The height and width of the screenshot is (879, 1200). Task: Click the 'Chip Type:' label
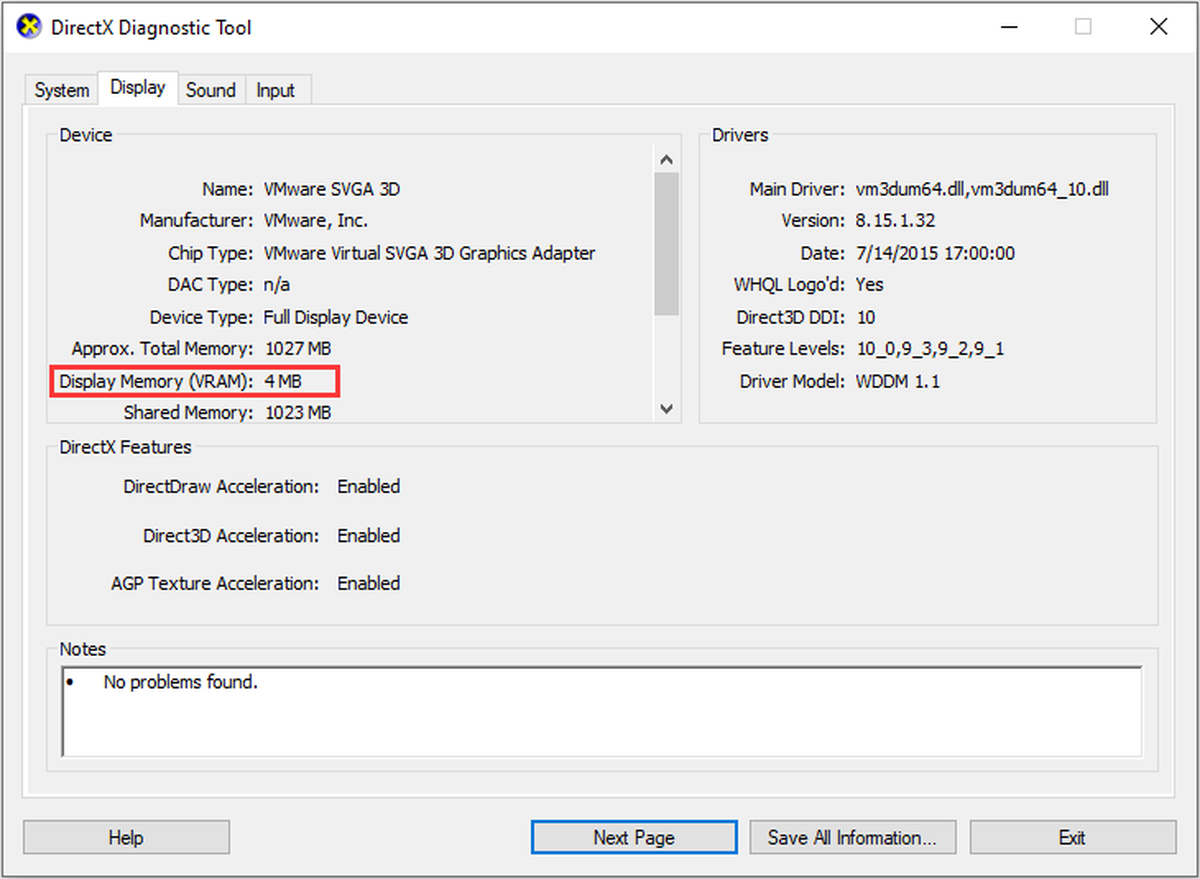coord(211,253)
